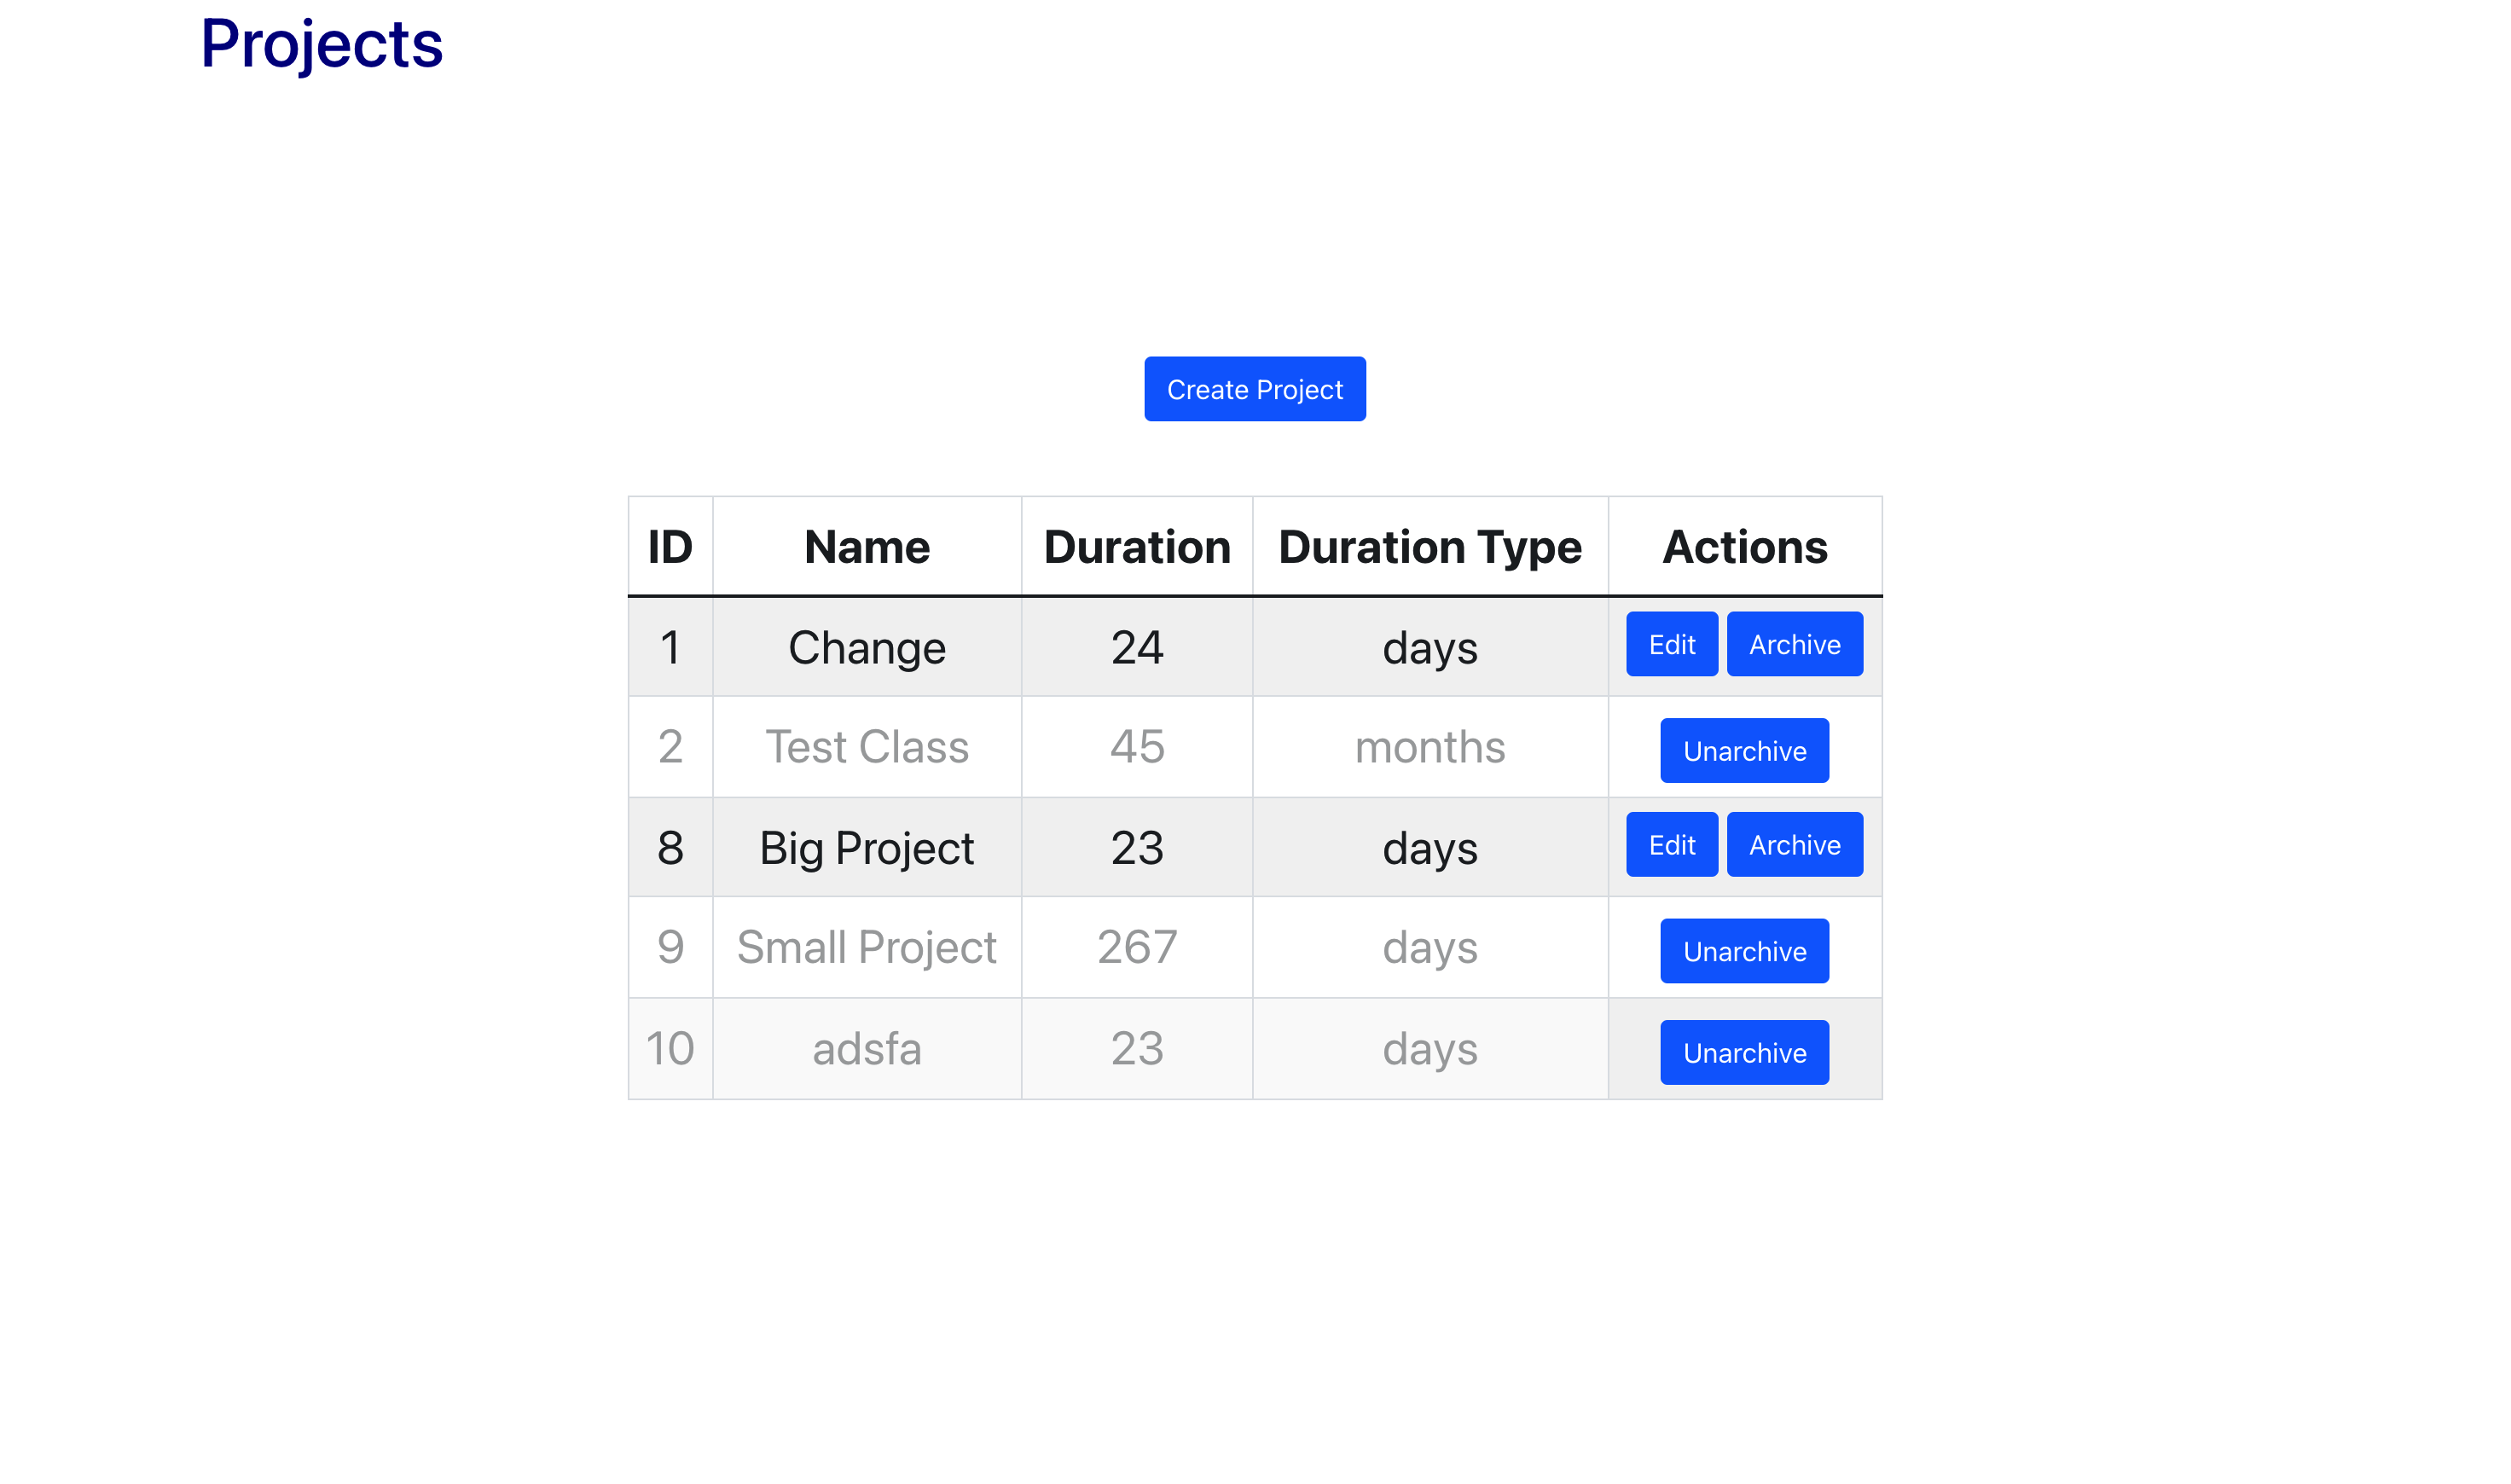Select the Change project name cell
2511x1484 pixels.
click(x=866, y=647)
